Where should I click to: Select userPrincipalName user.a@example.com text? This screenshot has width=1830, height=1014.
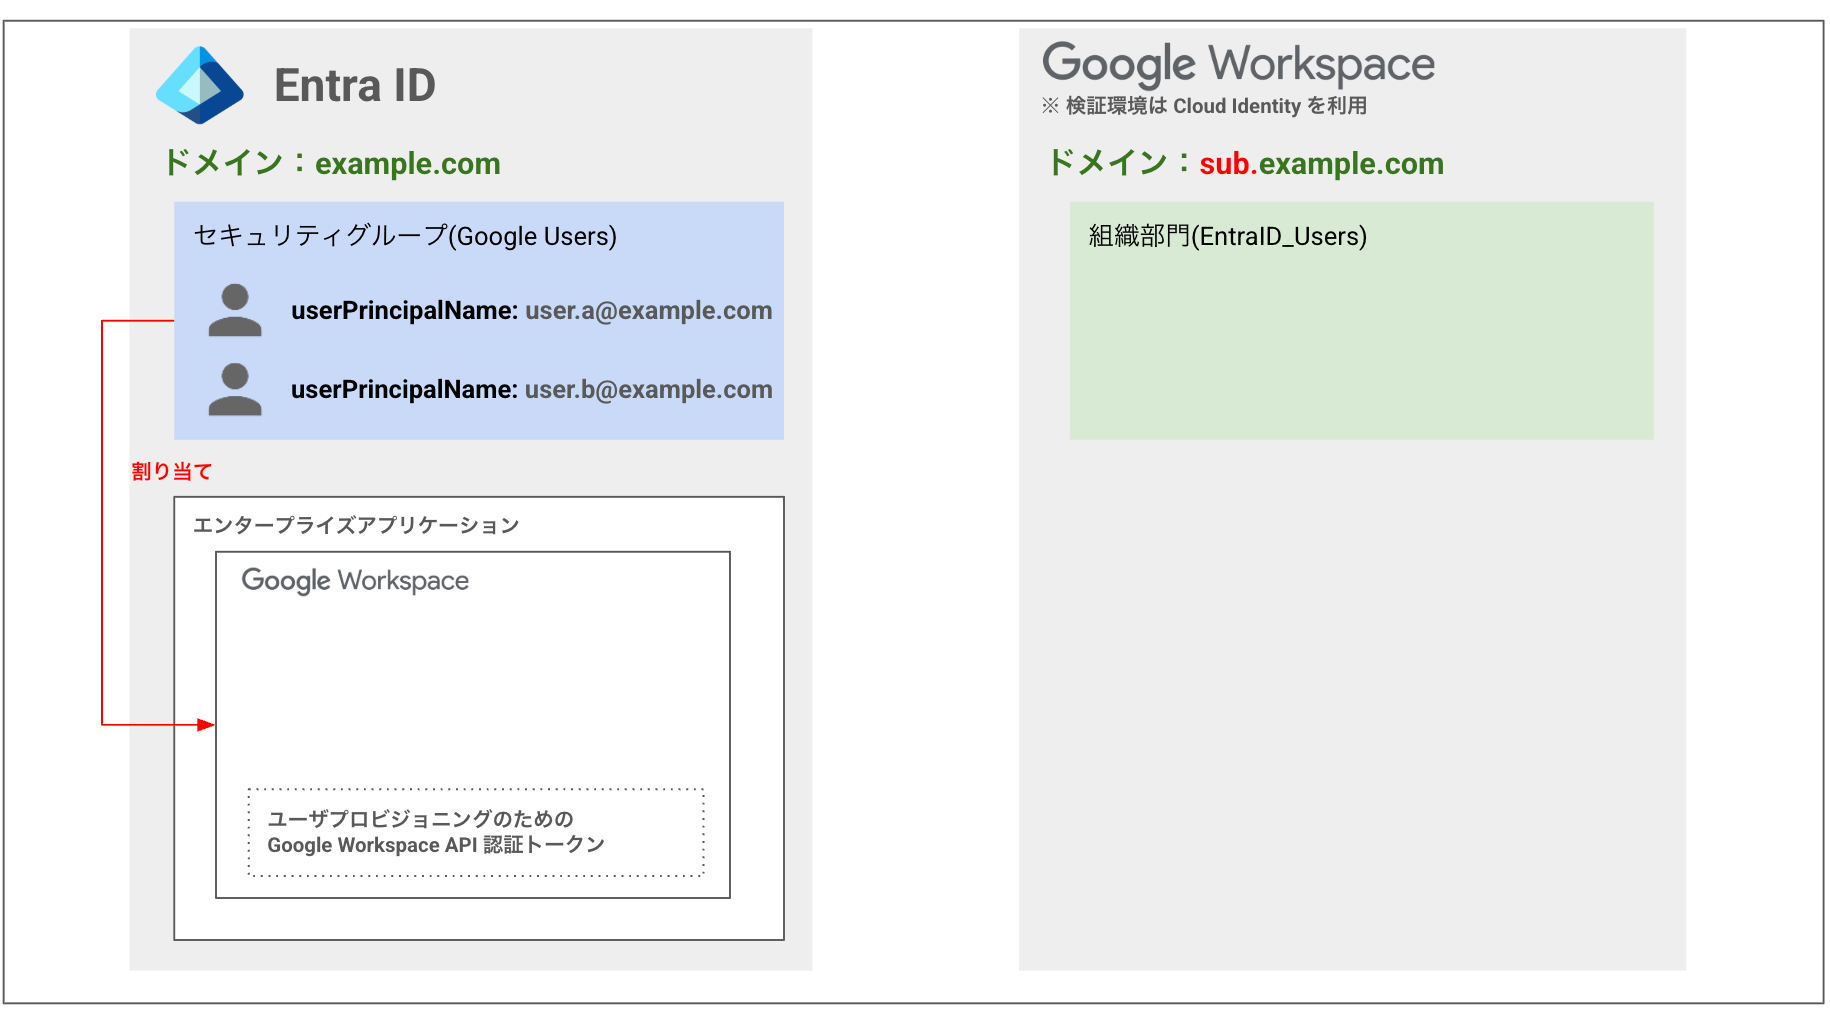pos(531,311)
